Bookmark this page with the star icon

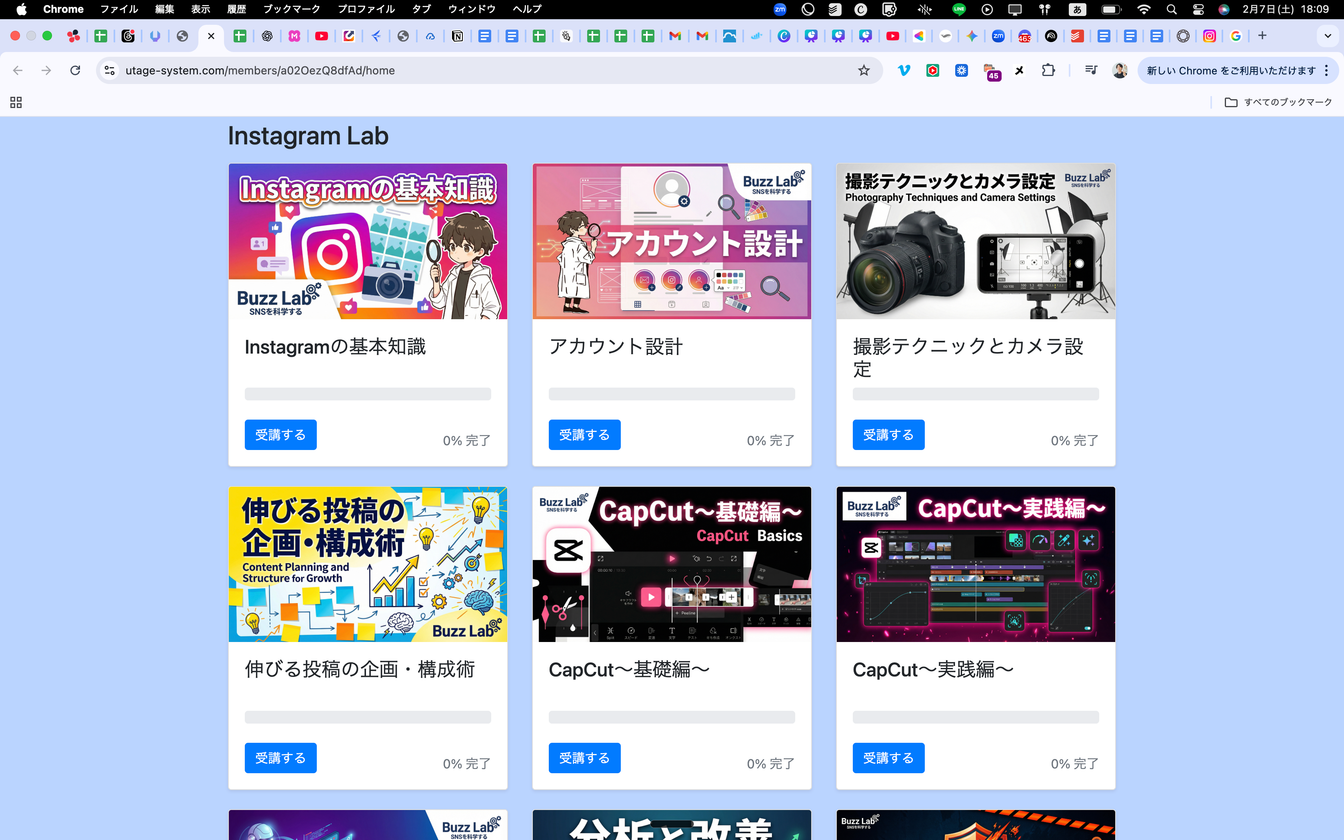click(864, 71)
